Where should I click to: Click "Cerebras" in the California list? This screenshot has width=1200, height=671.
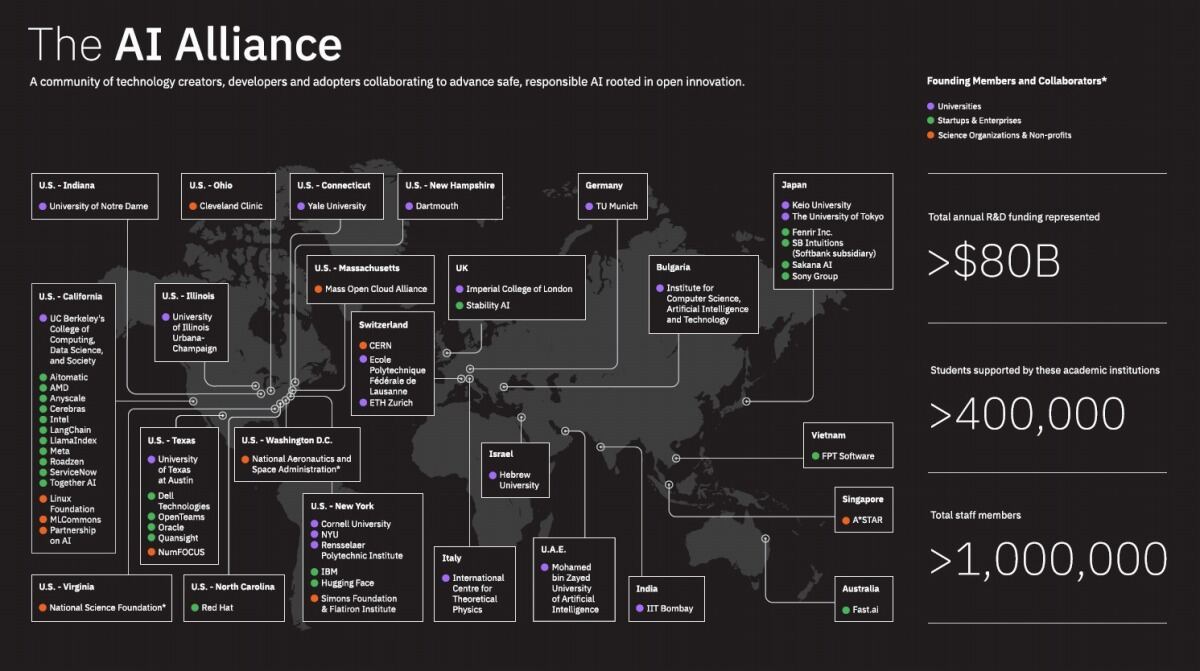click(x=68, y=409)
